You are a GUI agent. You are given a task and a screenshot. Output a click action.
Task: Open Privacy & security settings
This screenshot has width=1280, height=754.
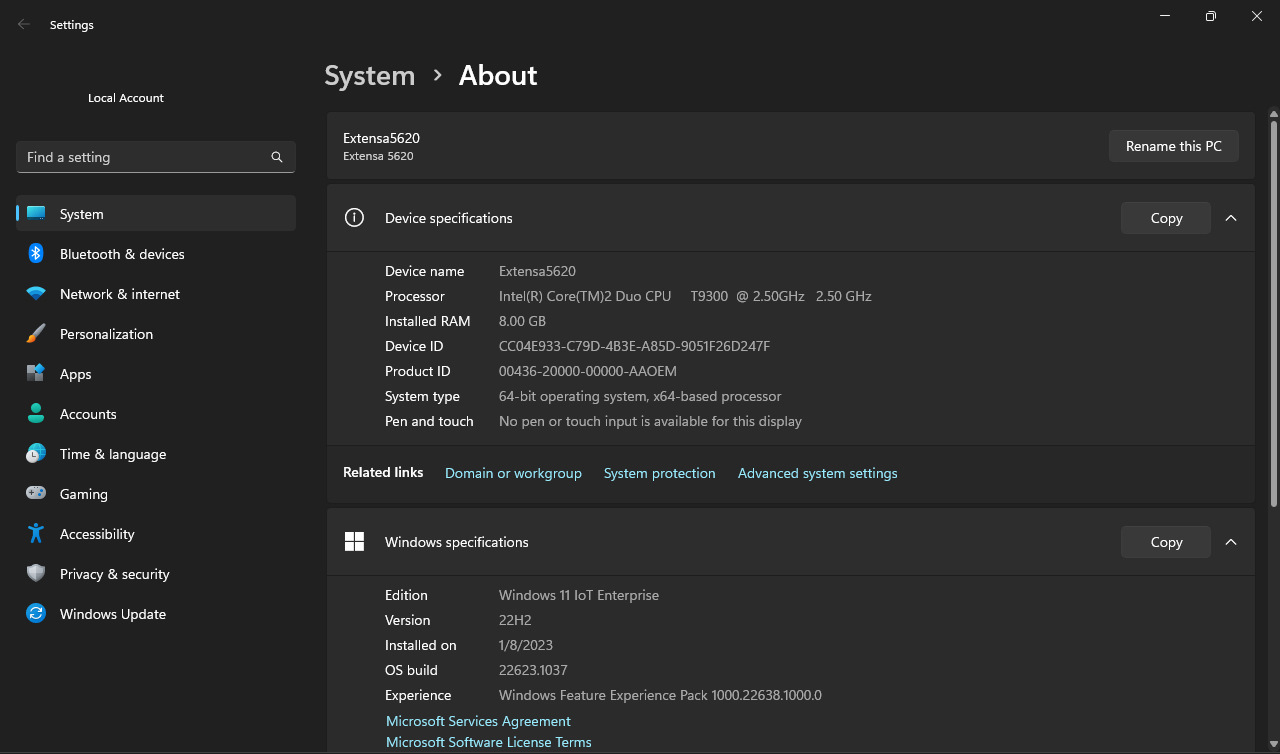[156, 573]
